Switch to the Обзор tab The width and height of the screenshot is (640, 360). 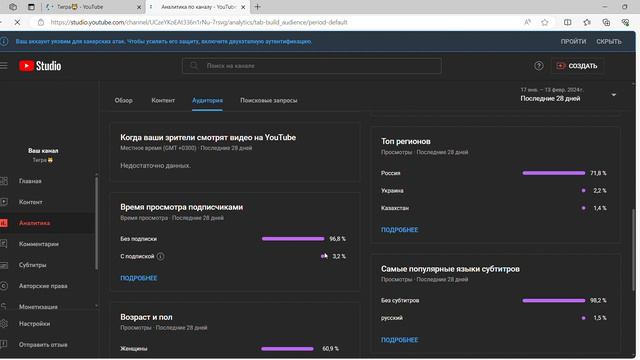(x=123, y=100)
